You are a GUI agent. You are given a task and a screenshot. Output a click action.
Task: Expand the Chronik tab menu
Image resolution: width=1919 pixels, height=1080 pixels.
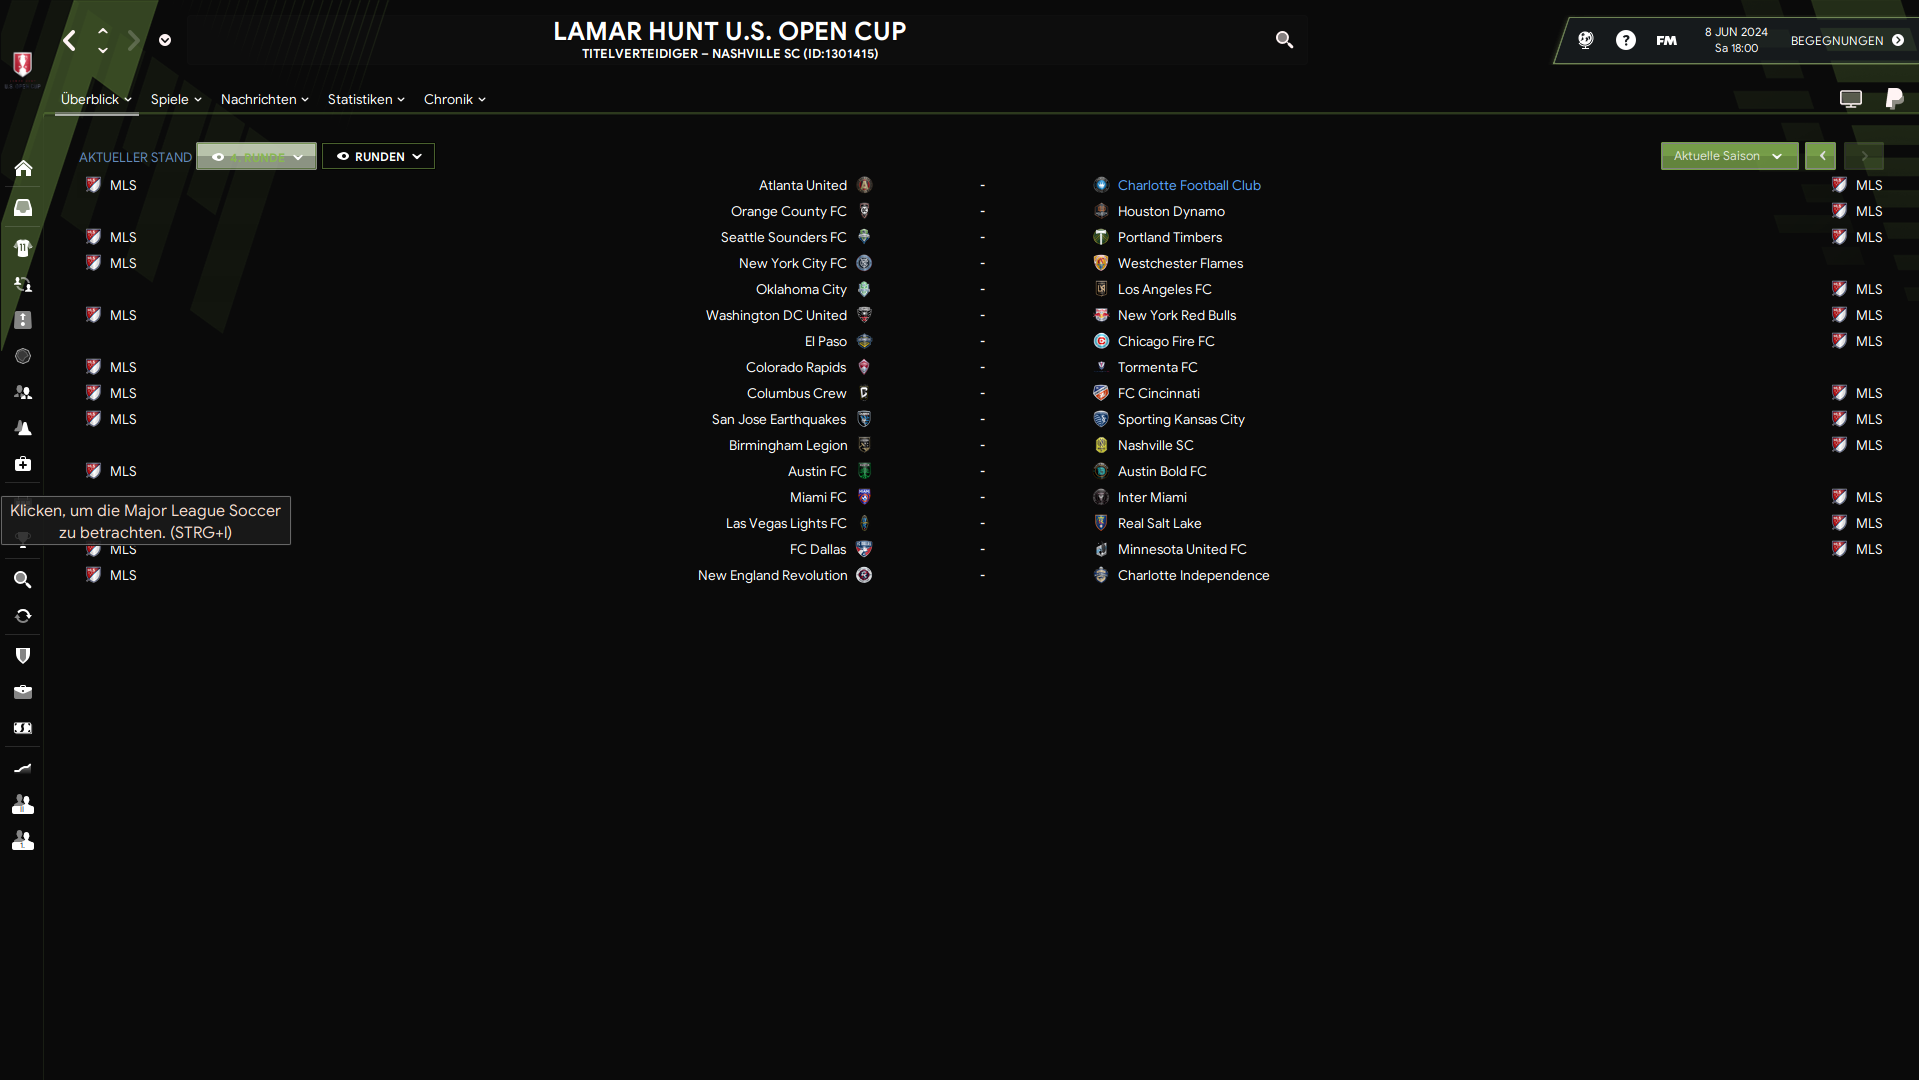(x=454, y=99)
